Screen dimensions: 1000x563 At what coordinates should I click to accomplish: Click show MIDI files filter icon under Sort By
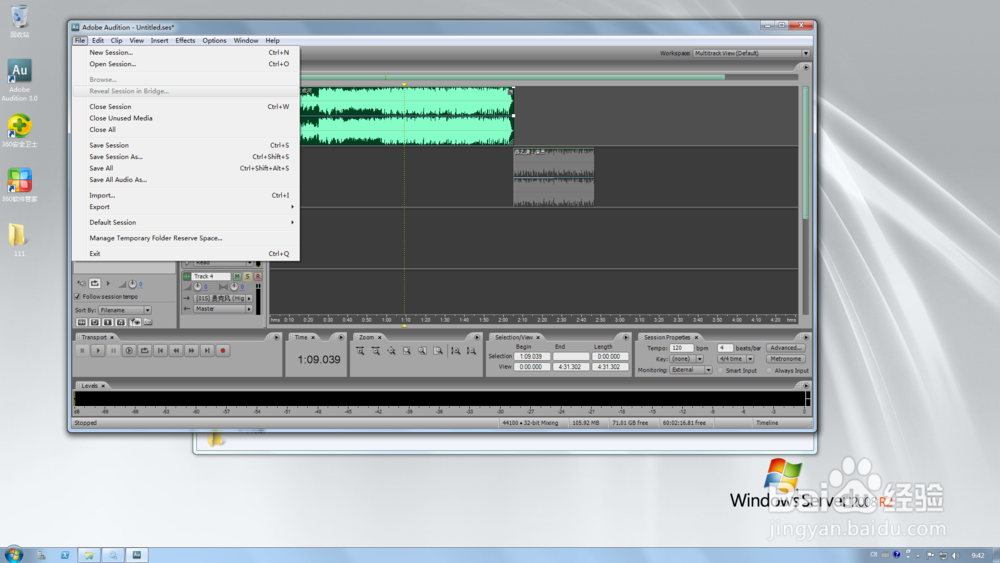coord(121,323)
